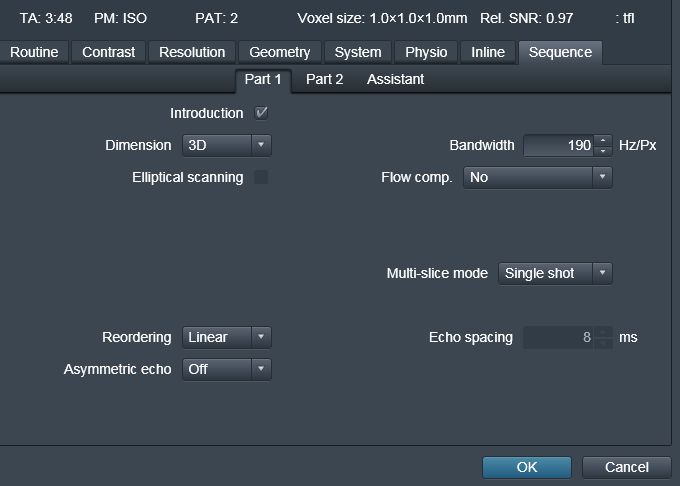Switch to Part 2 subtab
The image size is (680, 486).
pyautogui.click(x=324, y=79)
